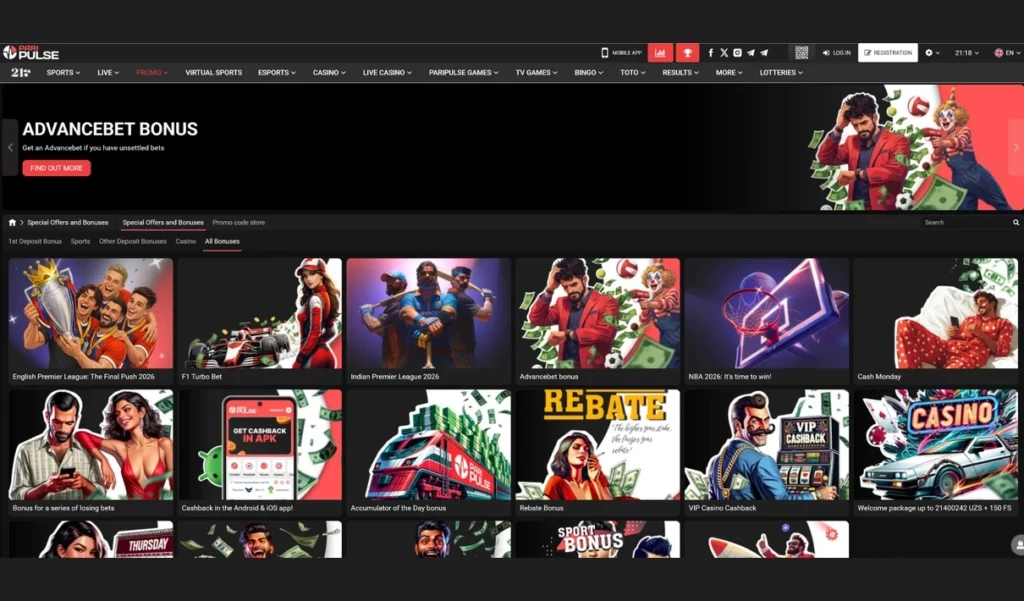The image size is (1024, 601).
Task: Click the search magnifier icon
Action: pyautogui.click(x=1016, y=223)
